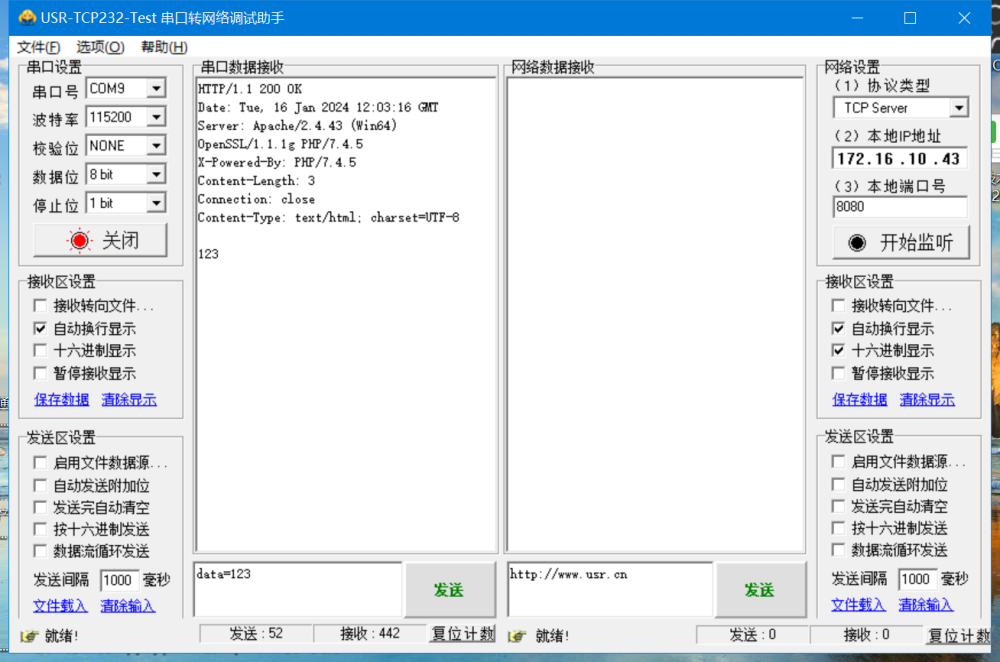Toggle serial 接收转向文件 checkbox
The image size is (1000, 662).
pyautogui.click(x=40, y=306)
